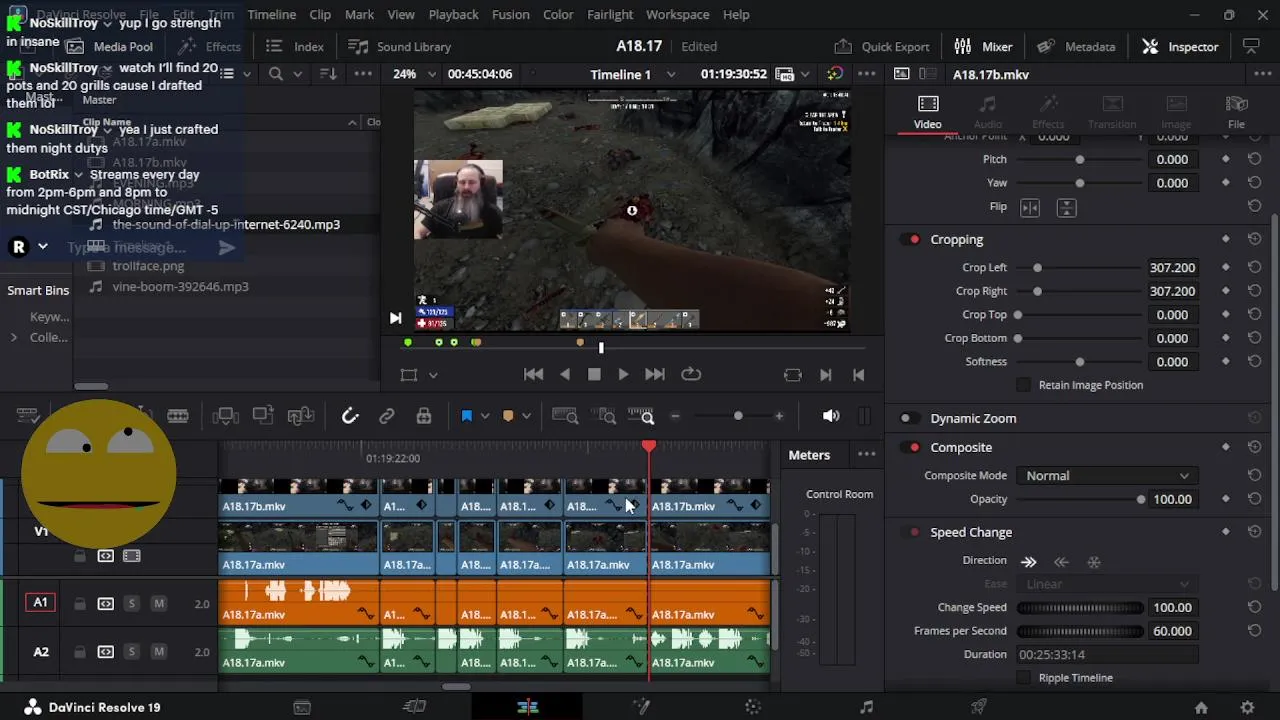Click the Quick Export button
This screenshot has width=1280, height=720.
click(881, 46)
